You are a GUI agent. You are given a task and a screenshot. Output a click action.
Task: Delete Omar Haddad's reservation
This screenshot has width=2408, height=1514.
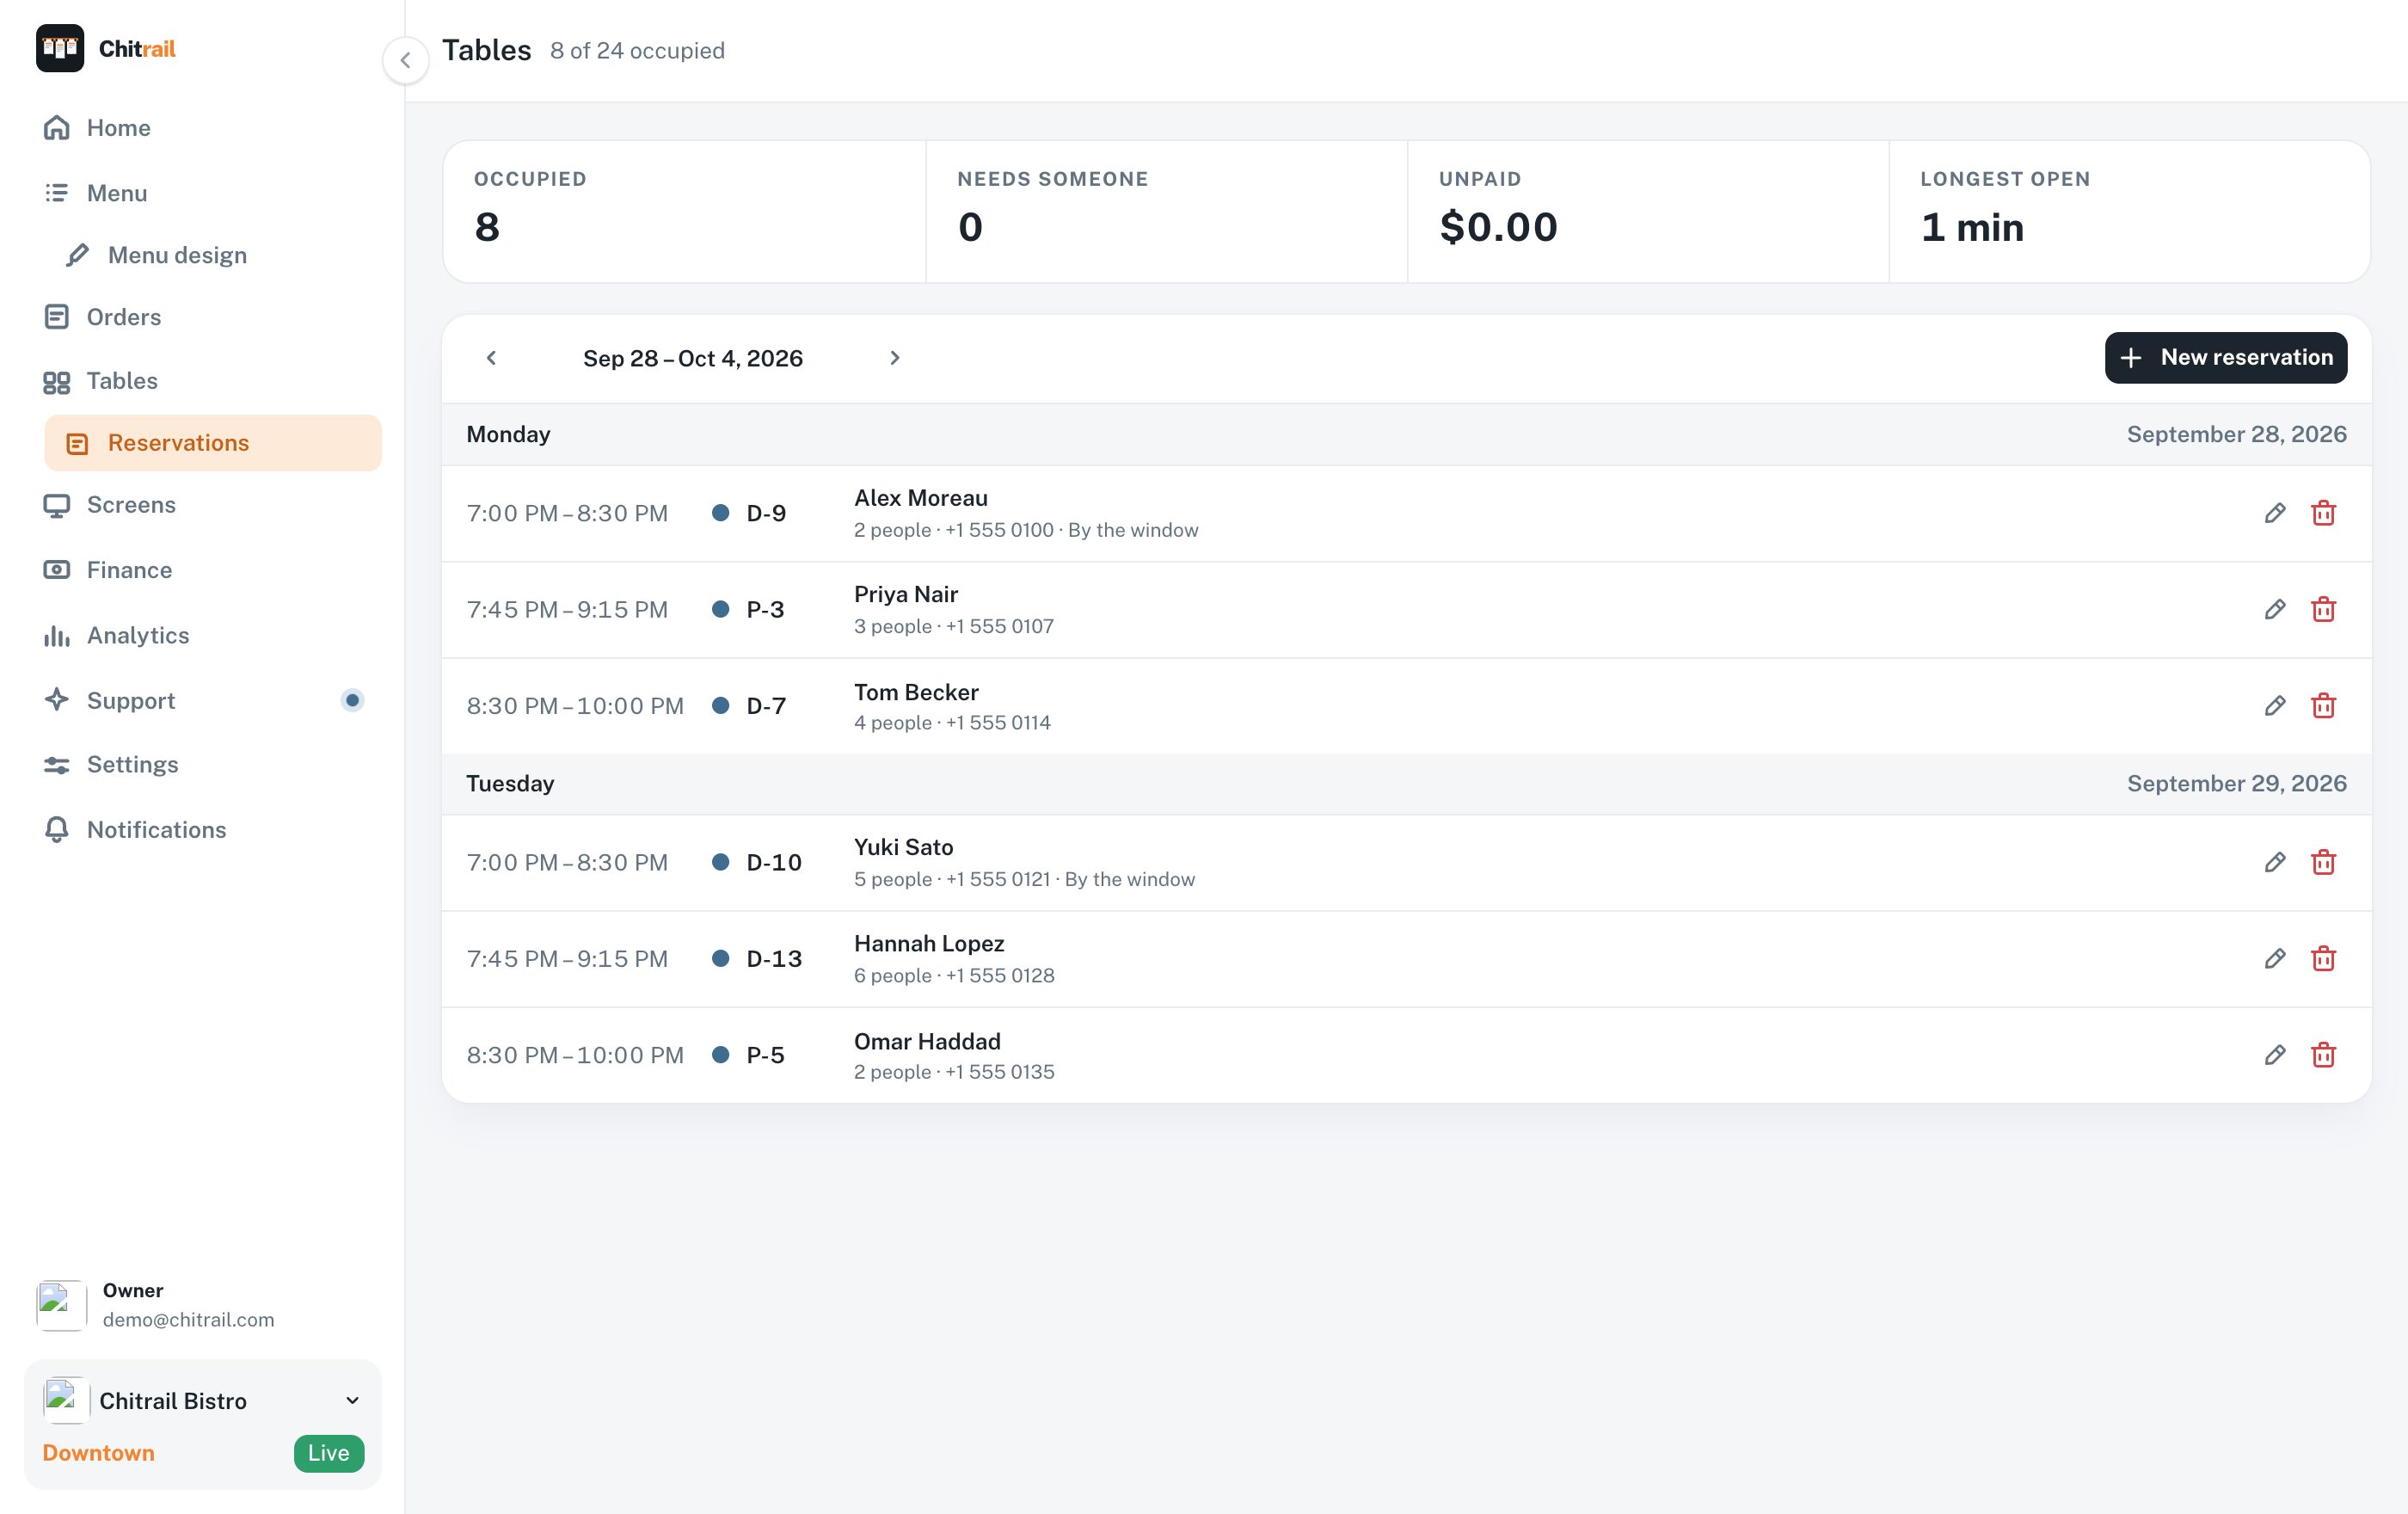(x=2323, y=1055)
